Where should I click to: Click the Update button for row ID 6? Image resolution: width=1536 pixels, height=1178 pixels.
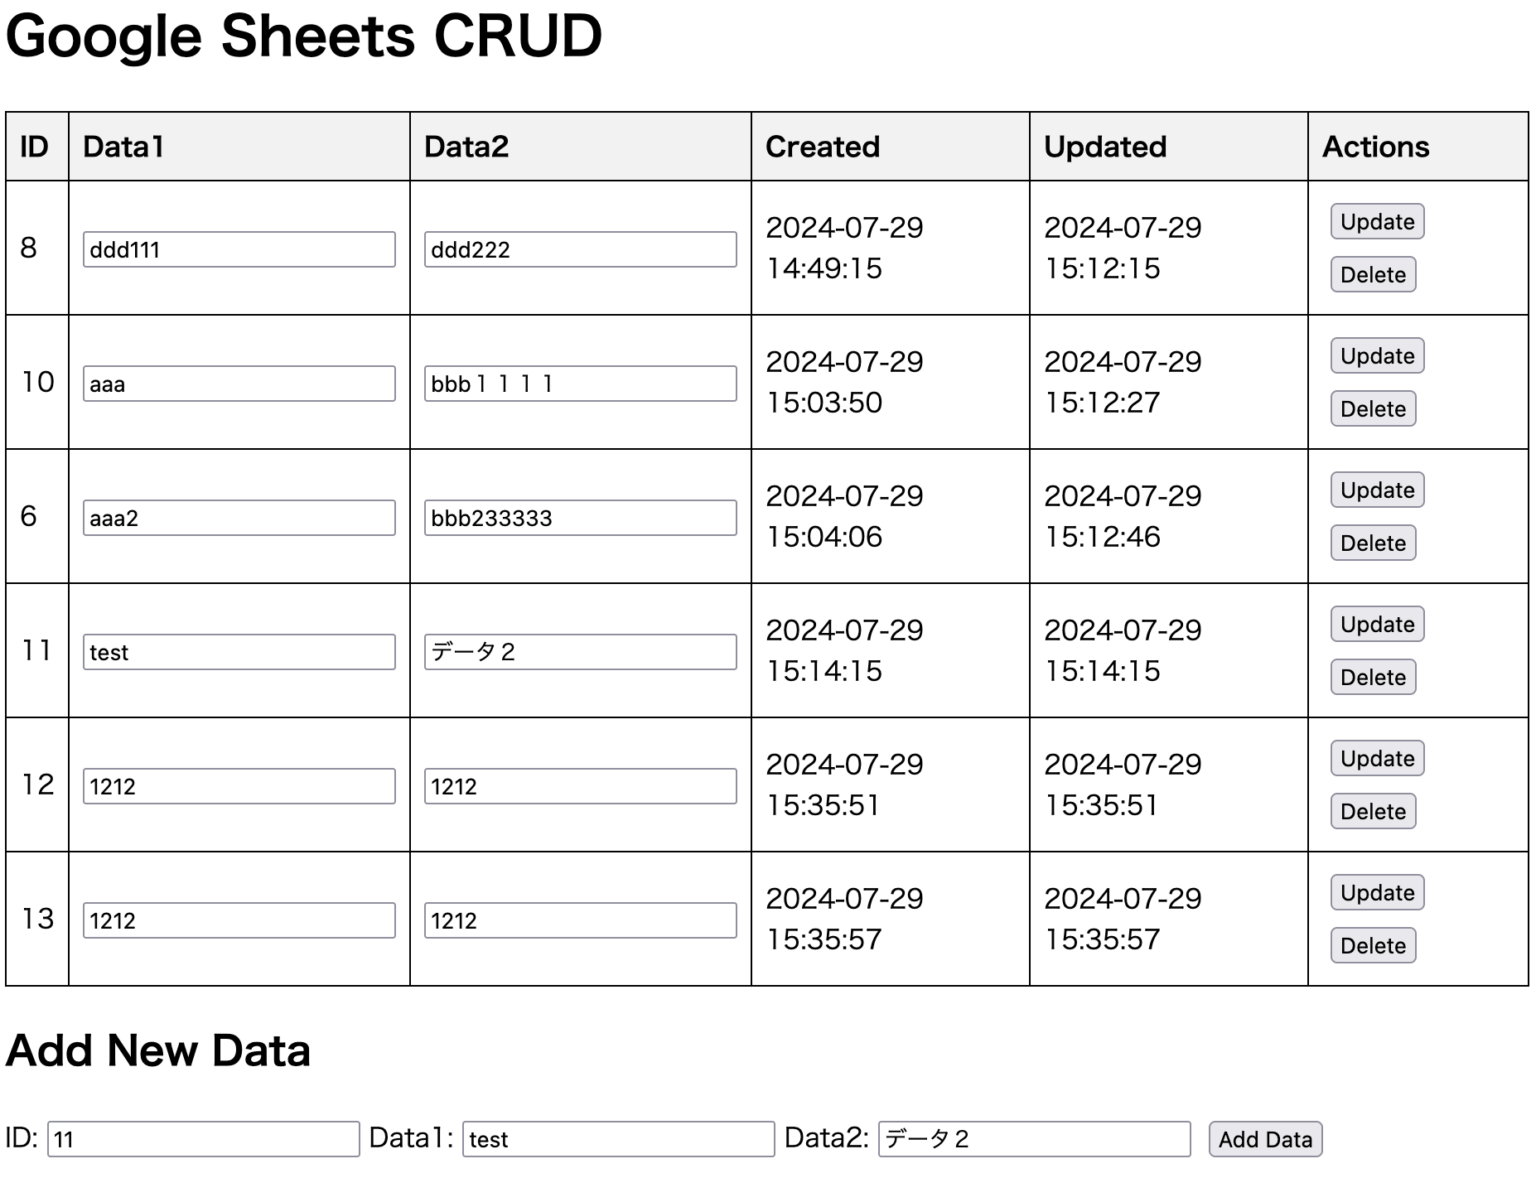coord(1376,489)
